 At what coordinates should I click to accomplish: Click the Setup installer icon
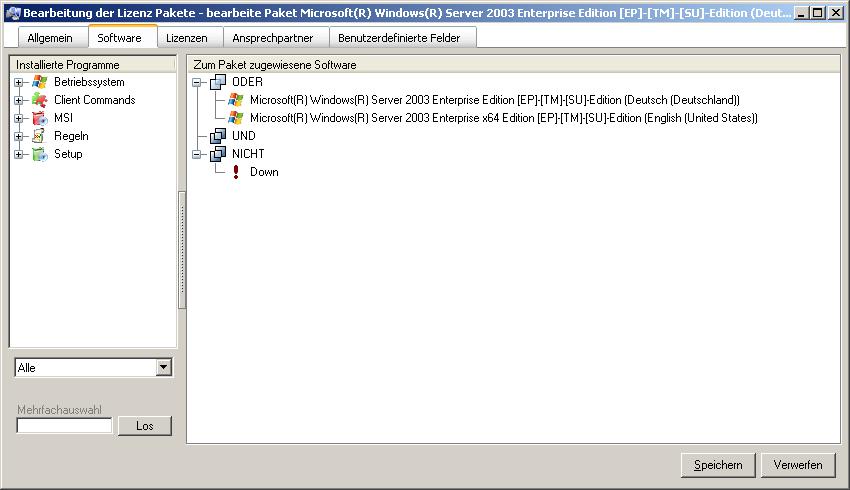pyautogui.click(x=40, y=154)
